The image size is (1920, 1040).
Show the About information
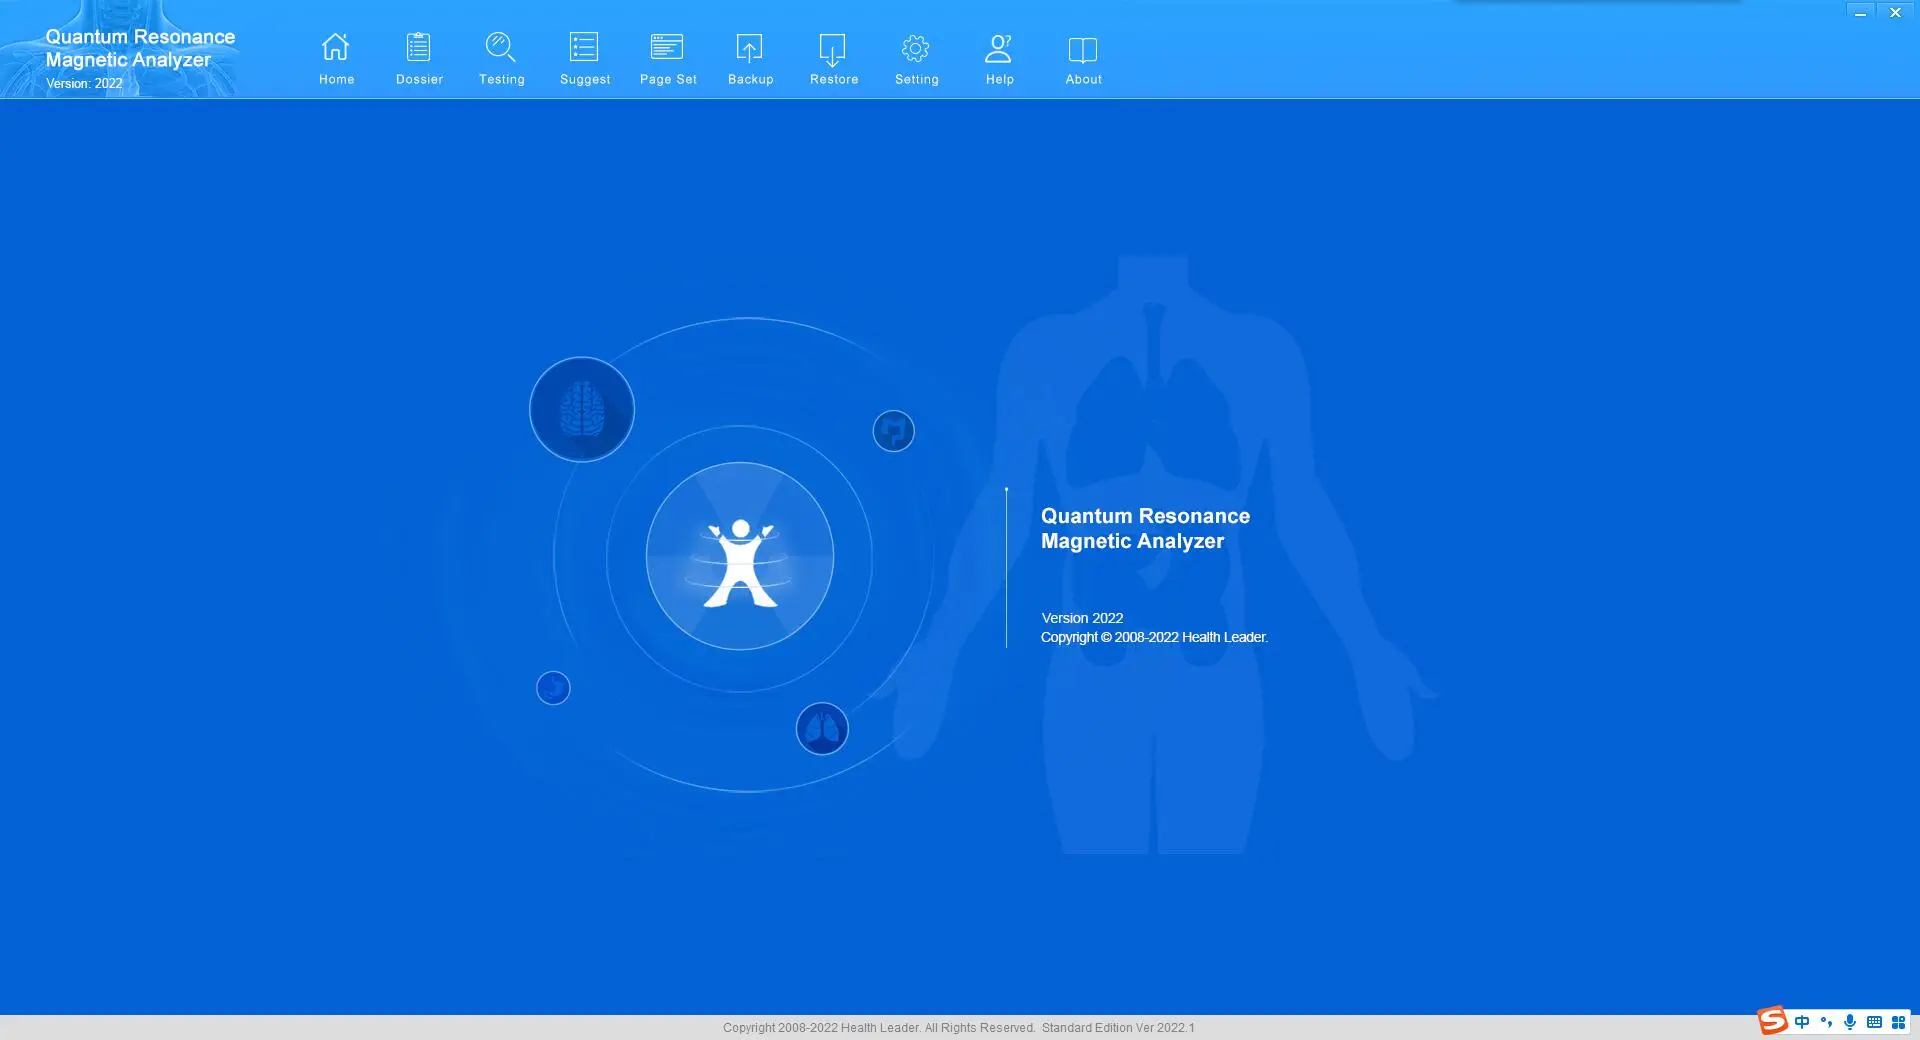coord(1083,59)
